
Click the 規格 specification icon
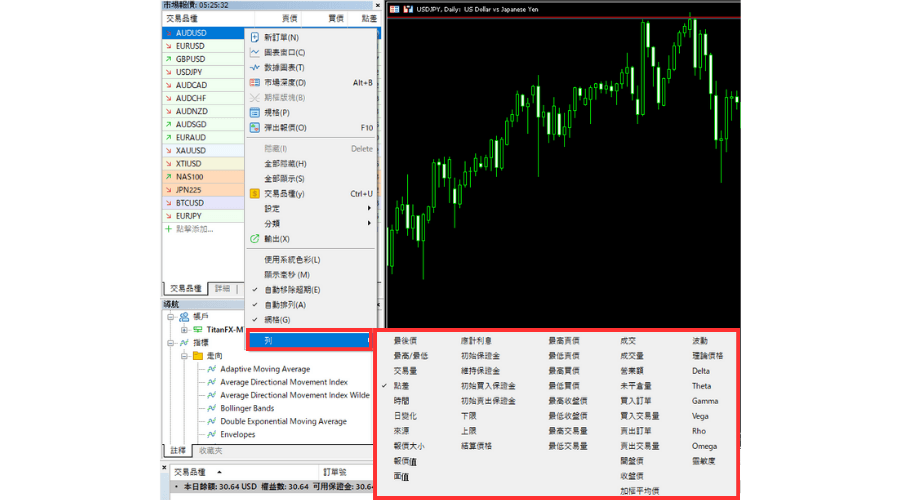click(255, 113)
